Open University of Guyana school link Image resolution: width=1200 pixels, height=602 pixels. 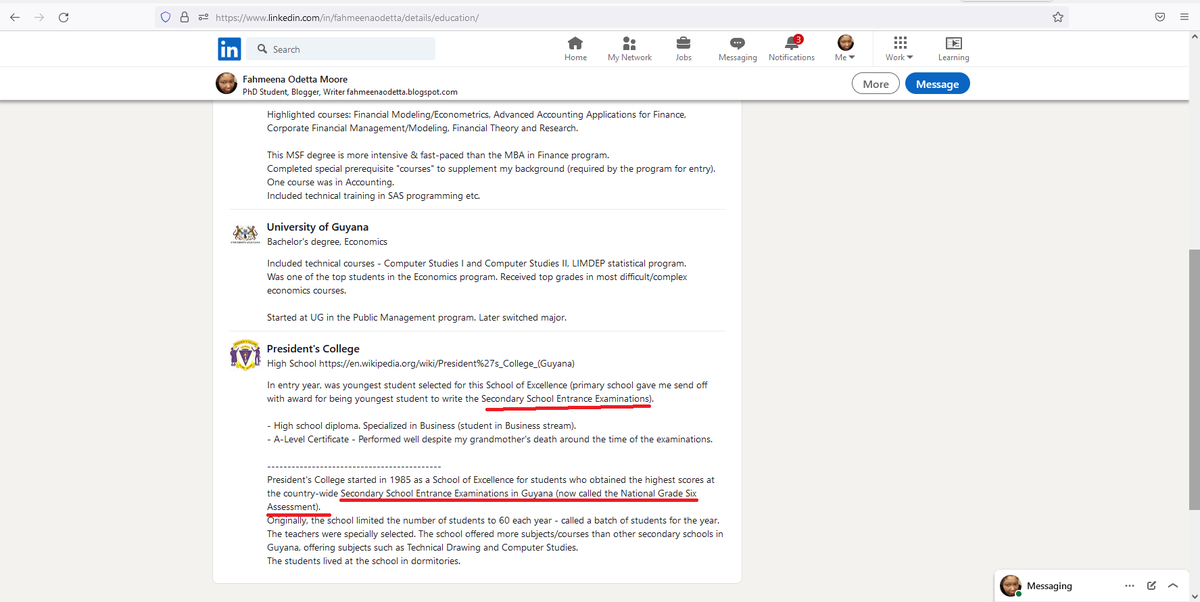317,227
